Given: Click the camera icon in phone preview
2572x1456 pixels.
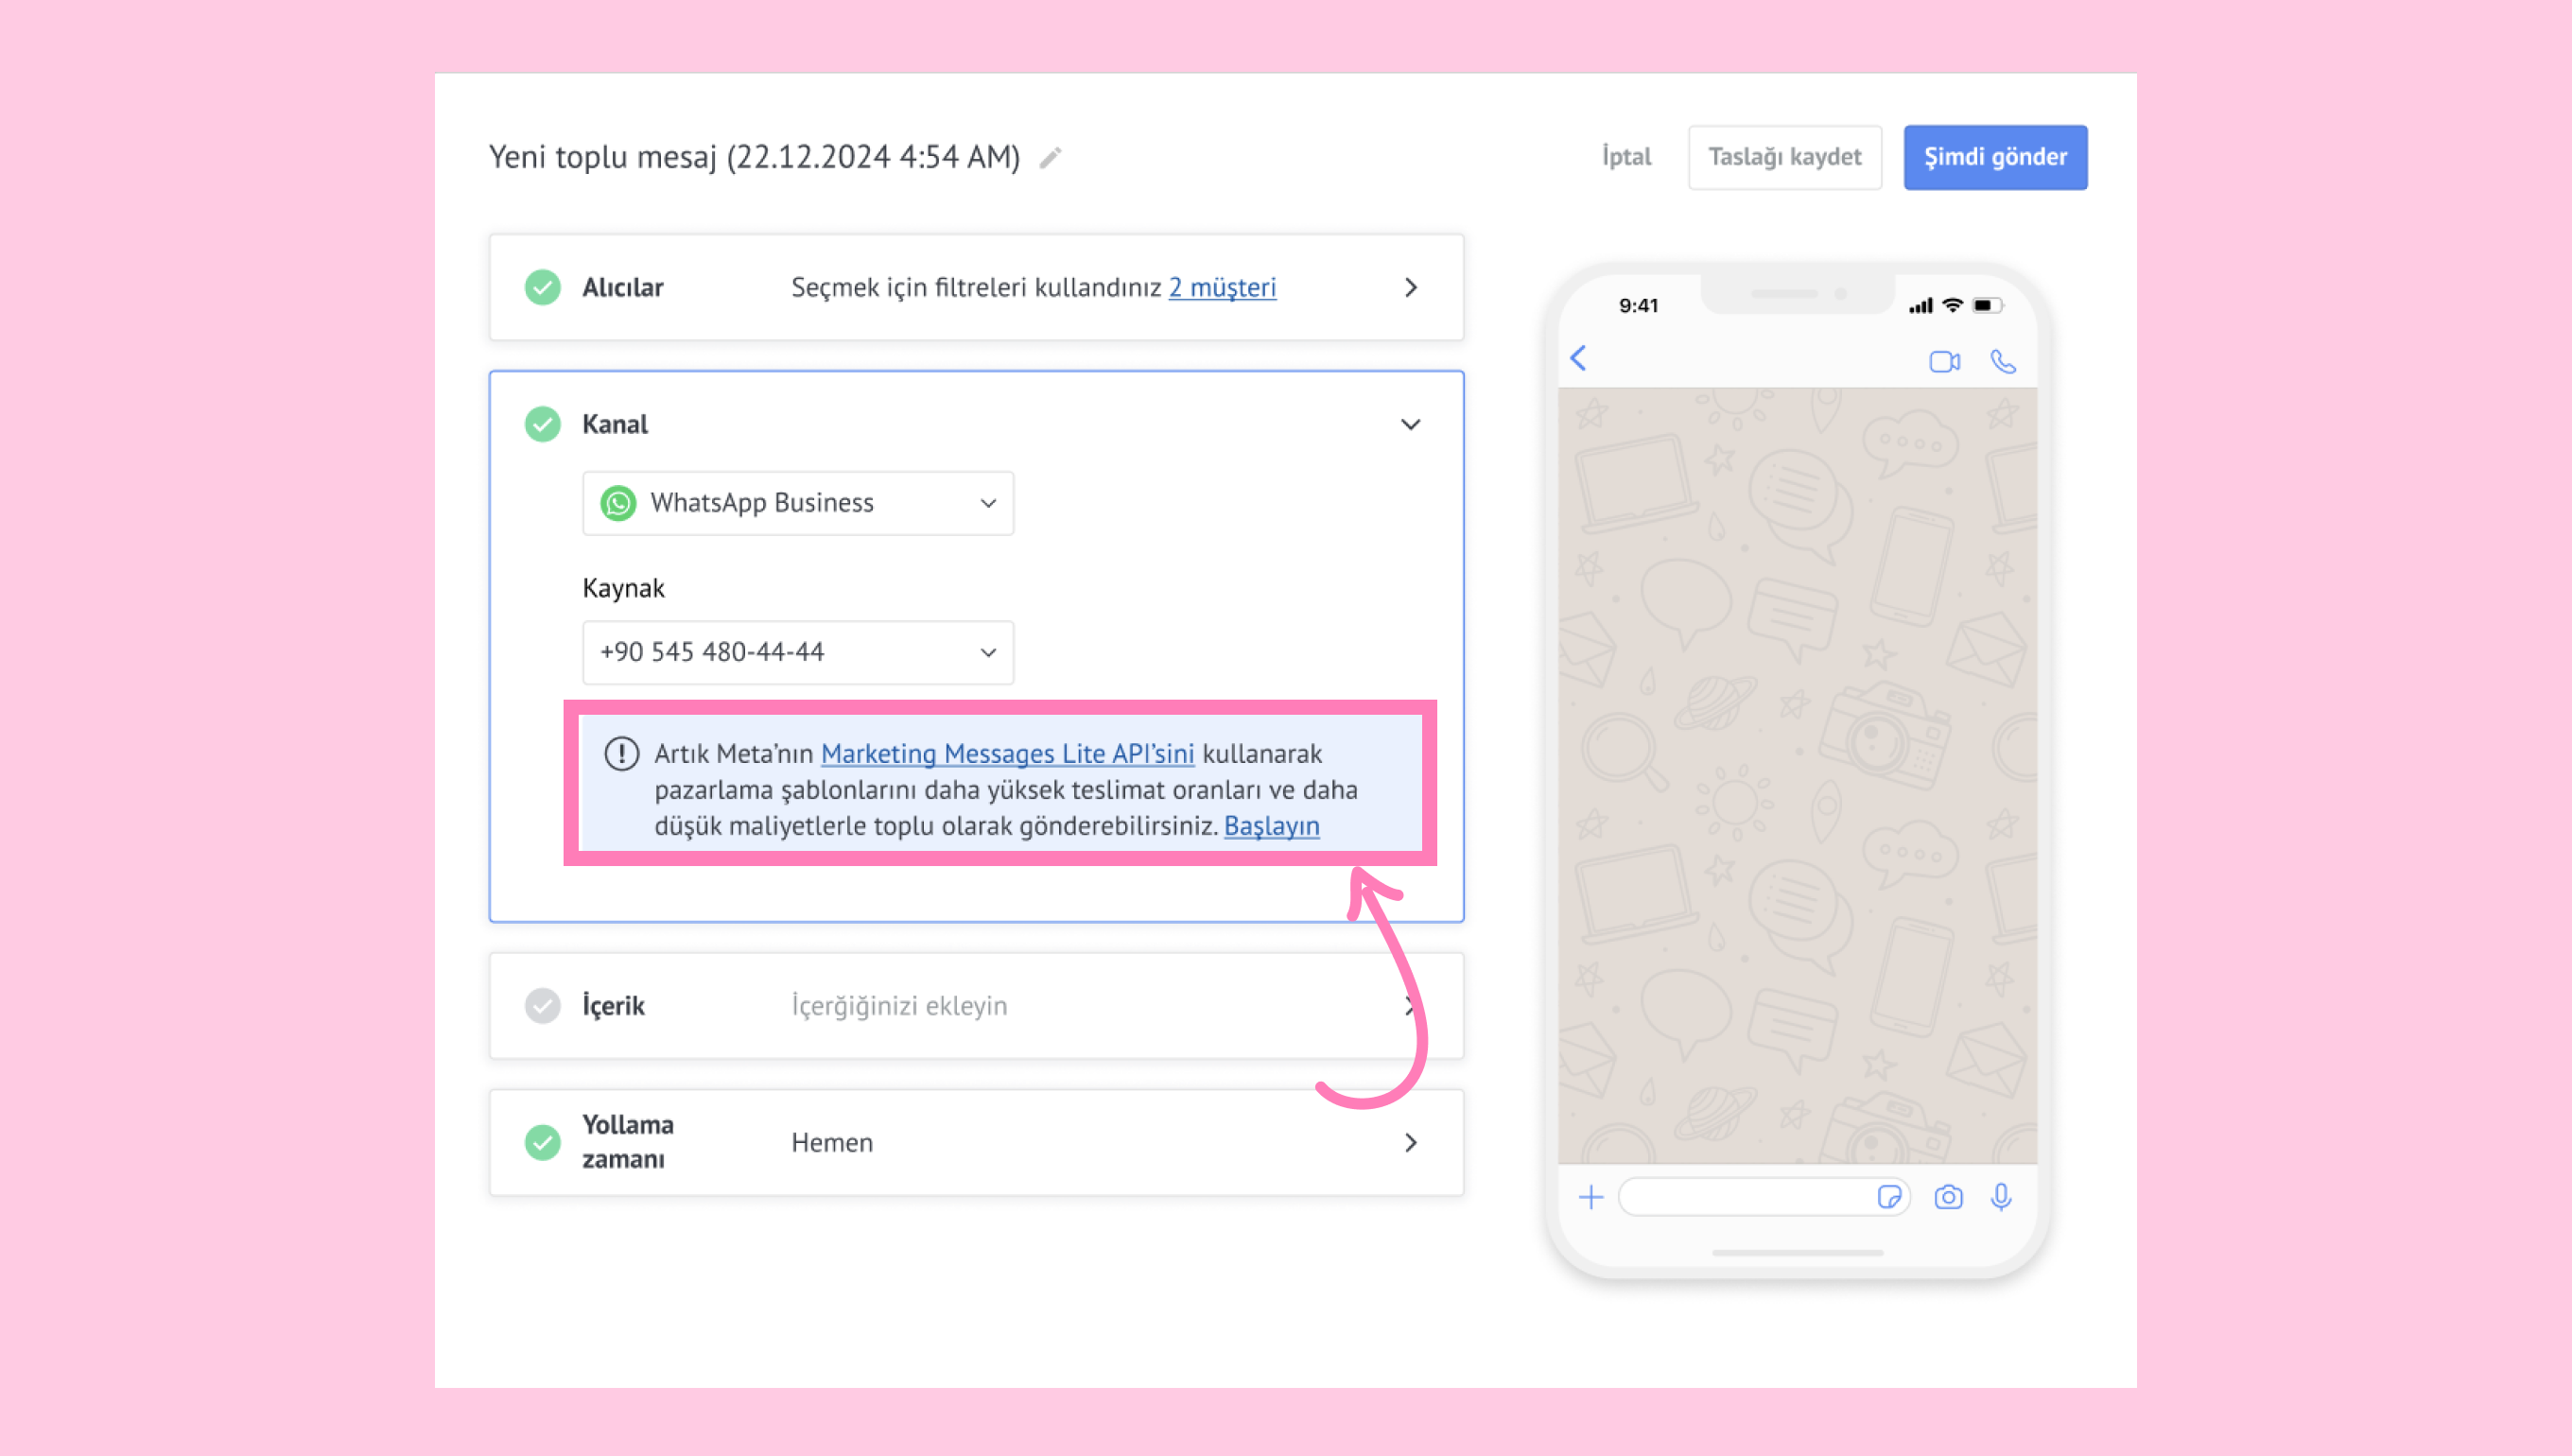Looking at the screenshot, I should tap(1948, 1197).
